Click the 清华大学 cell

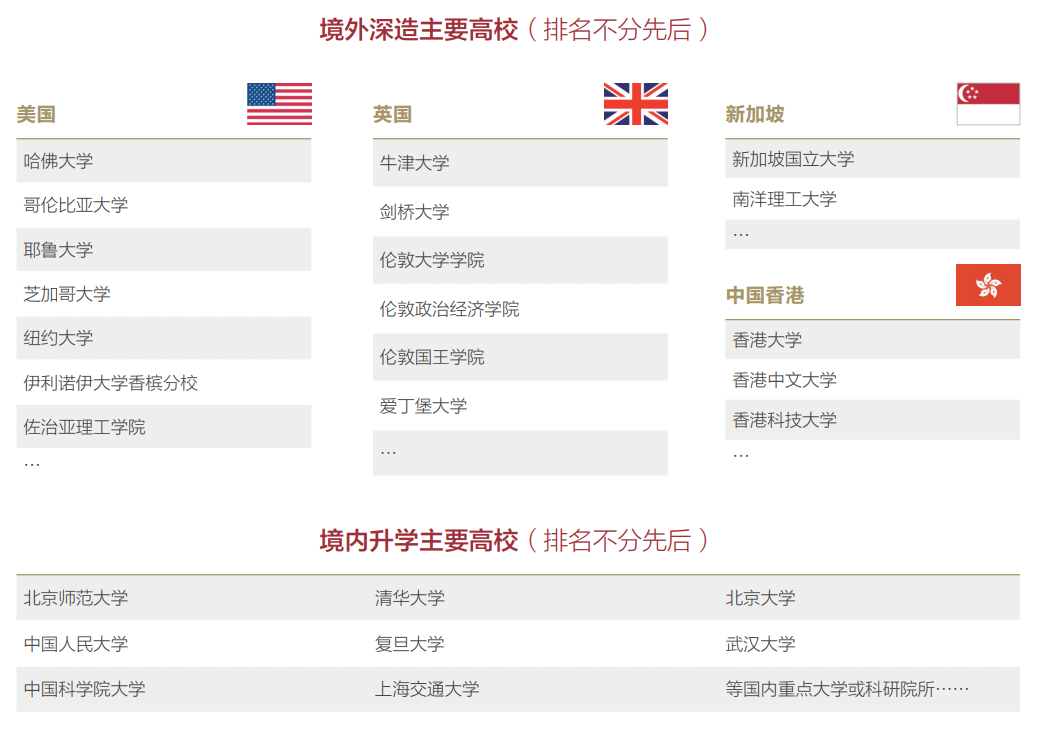pyautogui.click(x=409, y=598)
